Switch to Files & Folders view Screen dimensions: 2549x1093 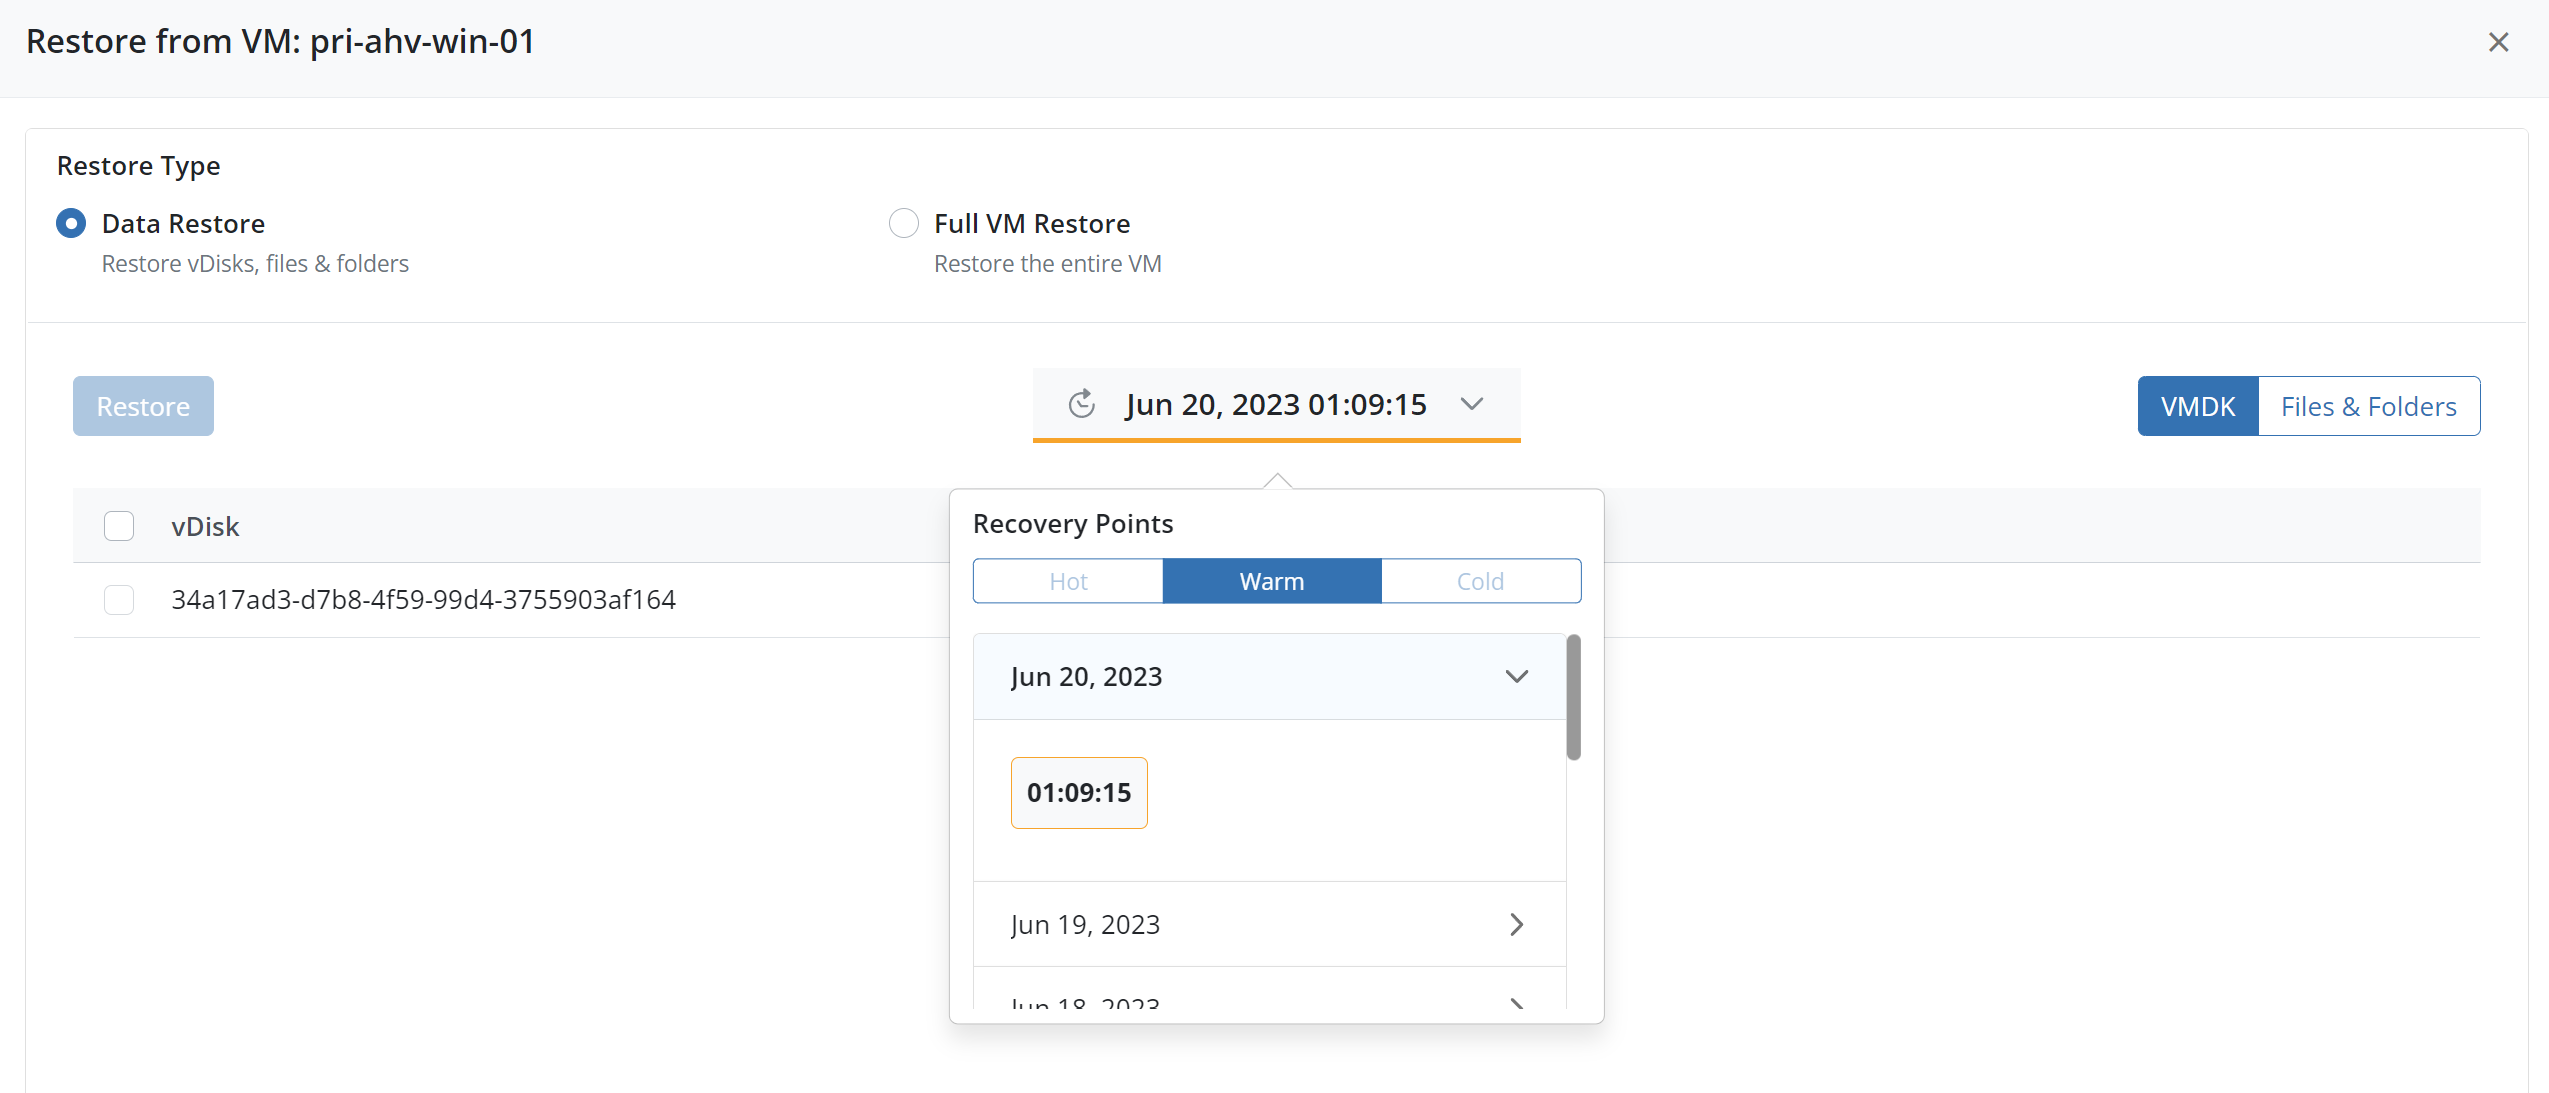pyautogui.click(x=2368, y=406)
